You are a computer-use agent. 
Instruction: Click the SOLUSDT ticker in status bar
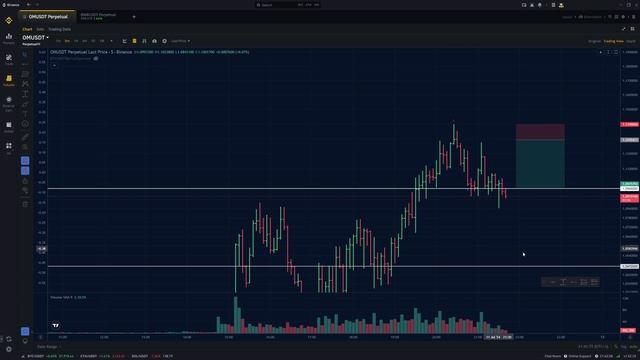pyautogui.click(x=152, y=356)
